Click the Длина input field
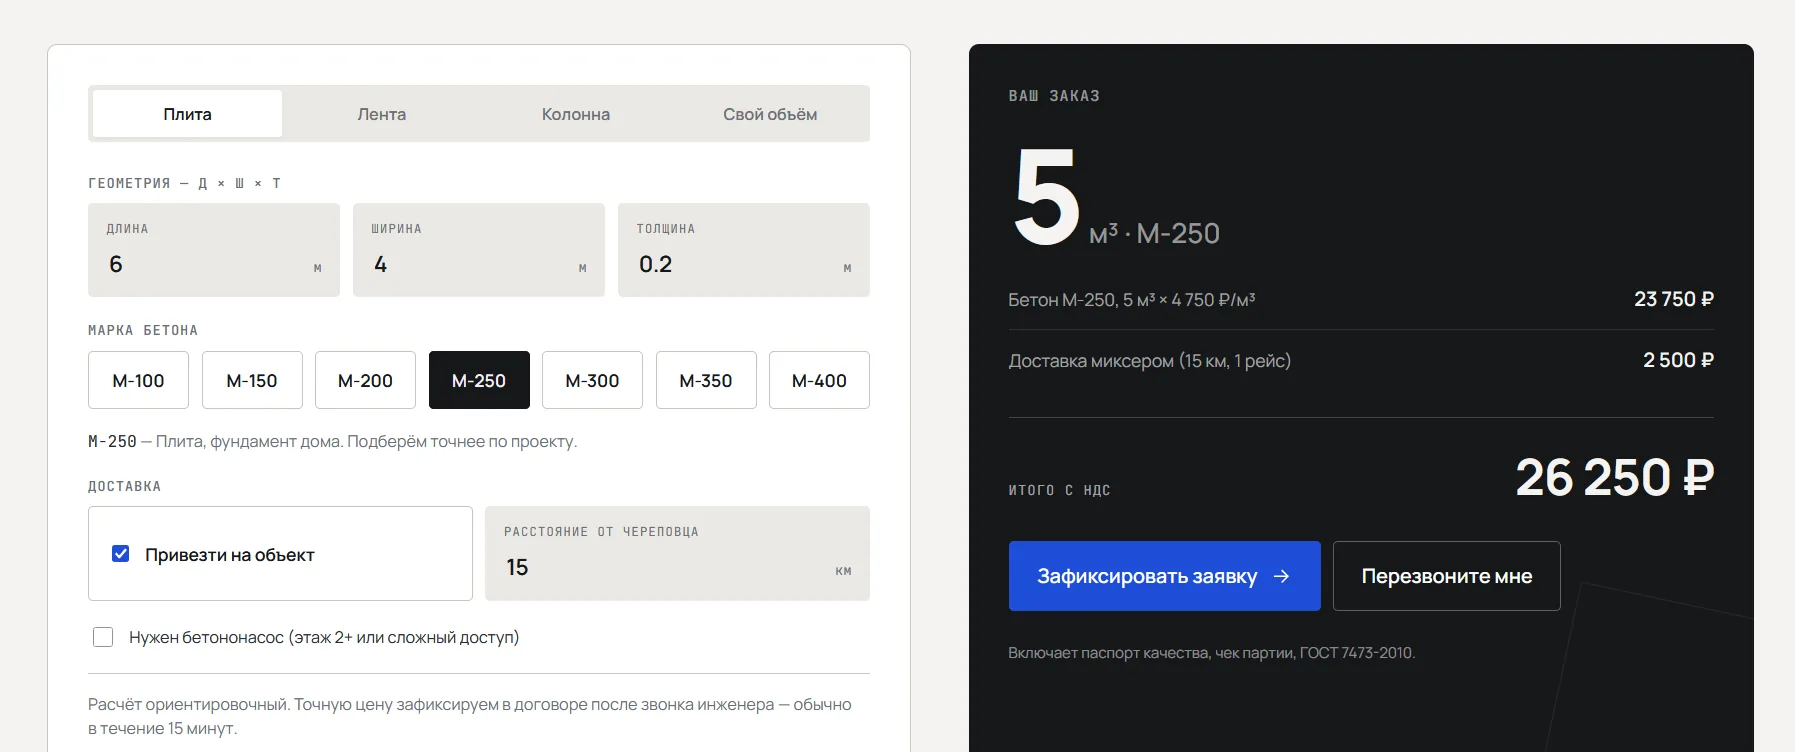 (x=214, y=250)
